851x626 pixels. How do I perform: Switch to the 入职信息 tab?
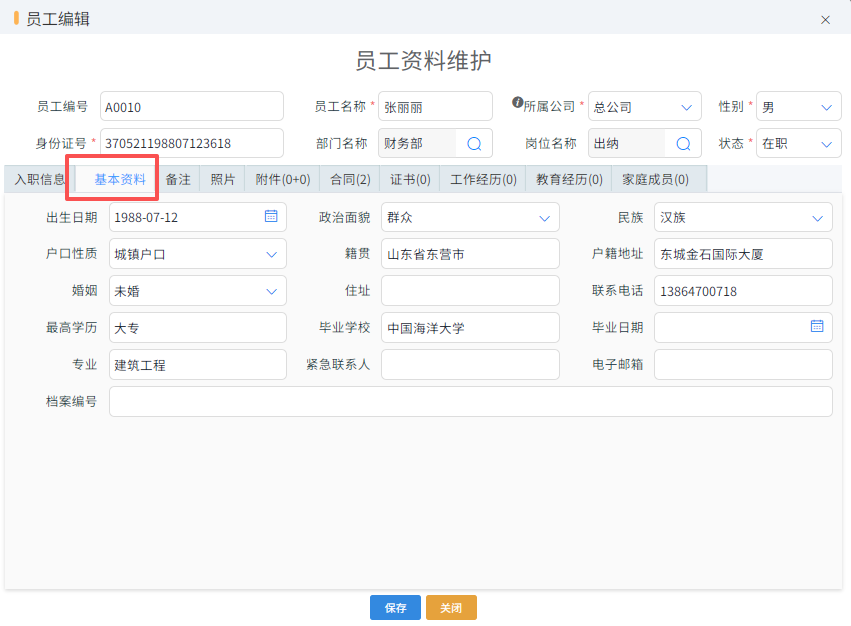[x=39, y=180]
